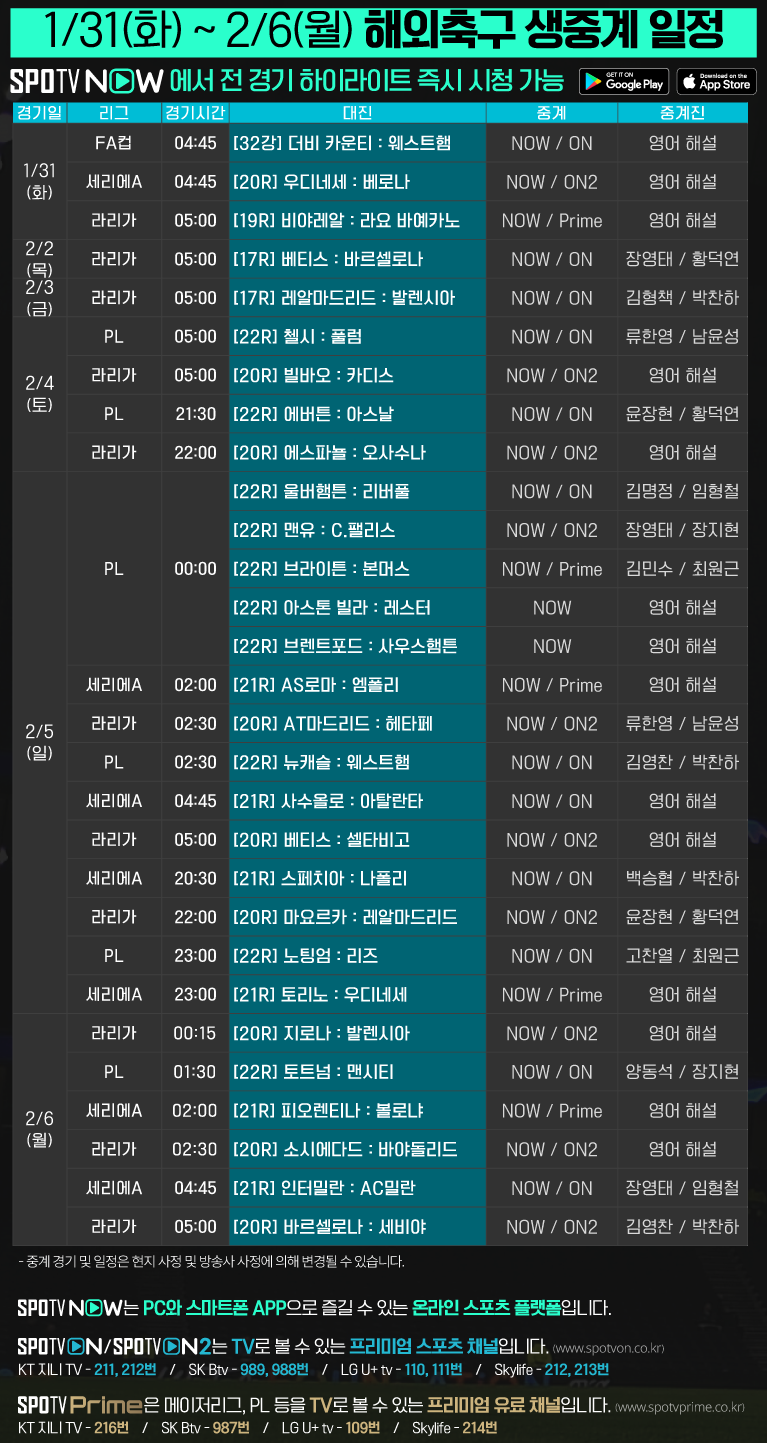Click the Google Play download badge

tap(622, 81)
